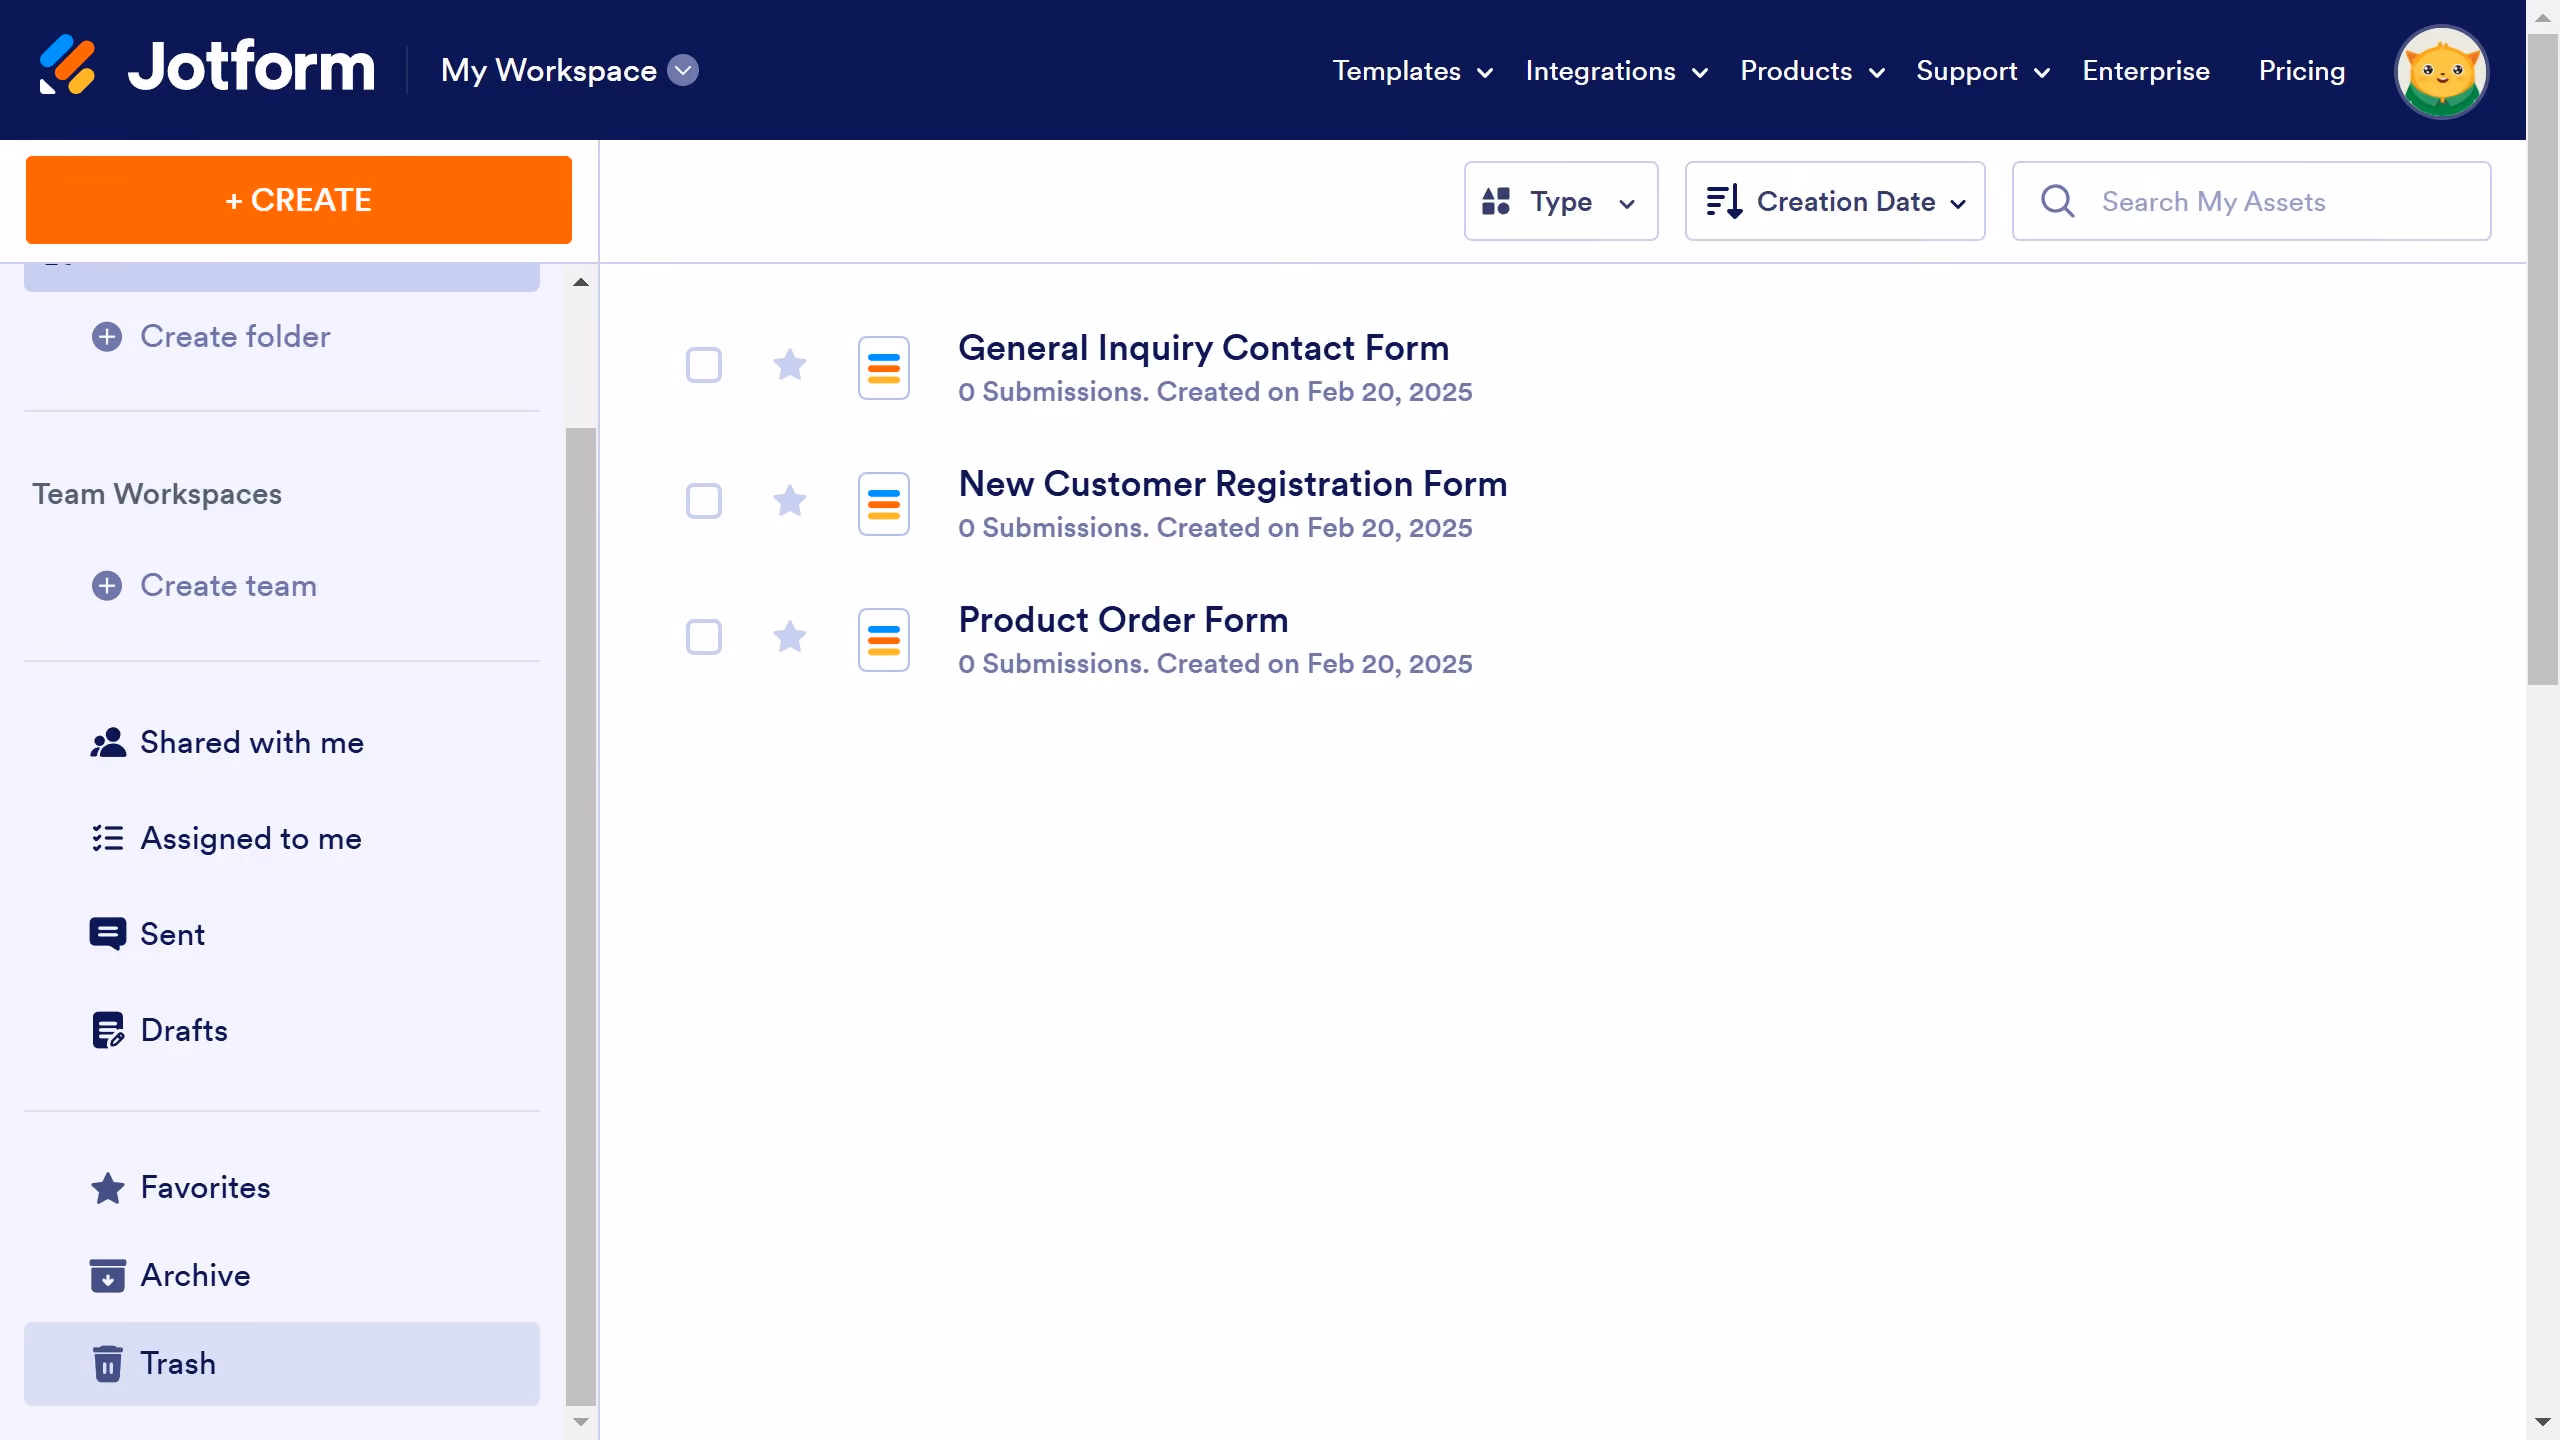
Task: Open the Creation Date sort dropdown
Action: (x=1835, y=201)
